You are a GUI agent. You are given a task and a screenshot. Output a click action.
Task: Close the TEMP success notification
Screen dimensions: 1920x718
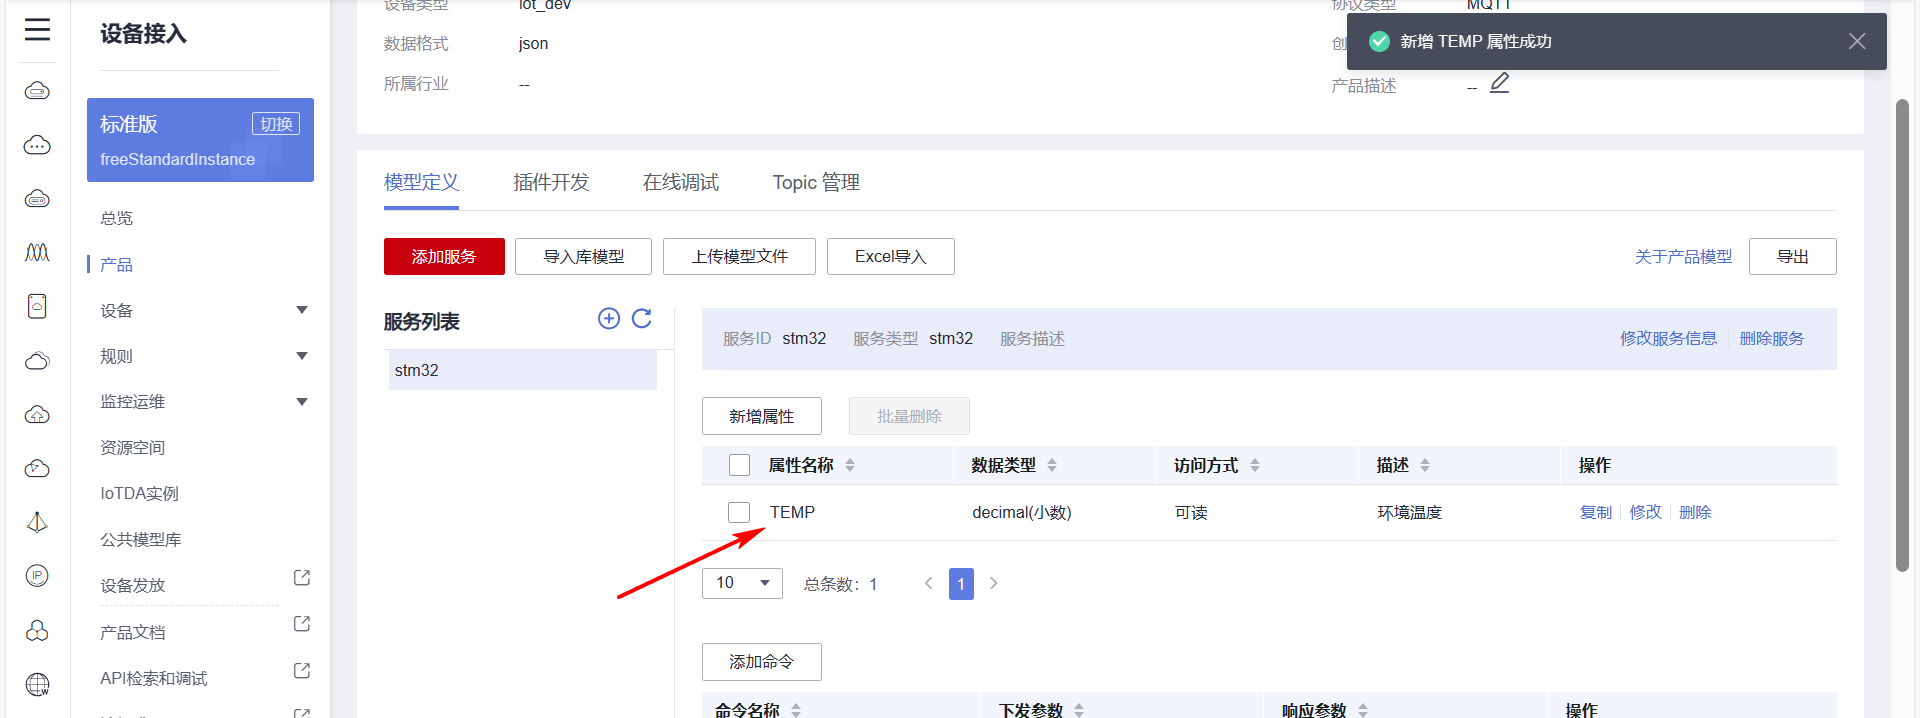[1857, 41]
